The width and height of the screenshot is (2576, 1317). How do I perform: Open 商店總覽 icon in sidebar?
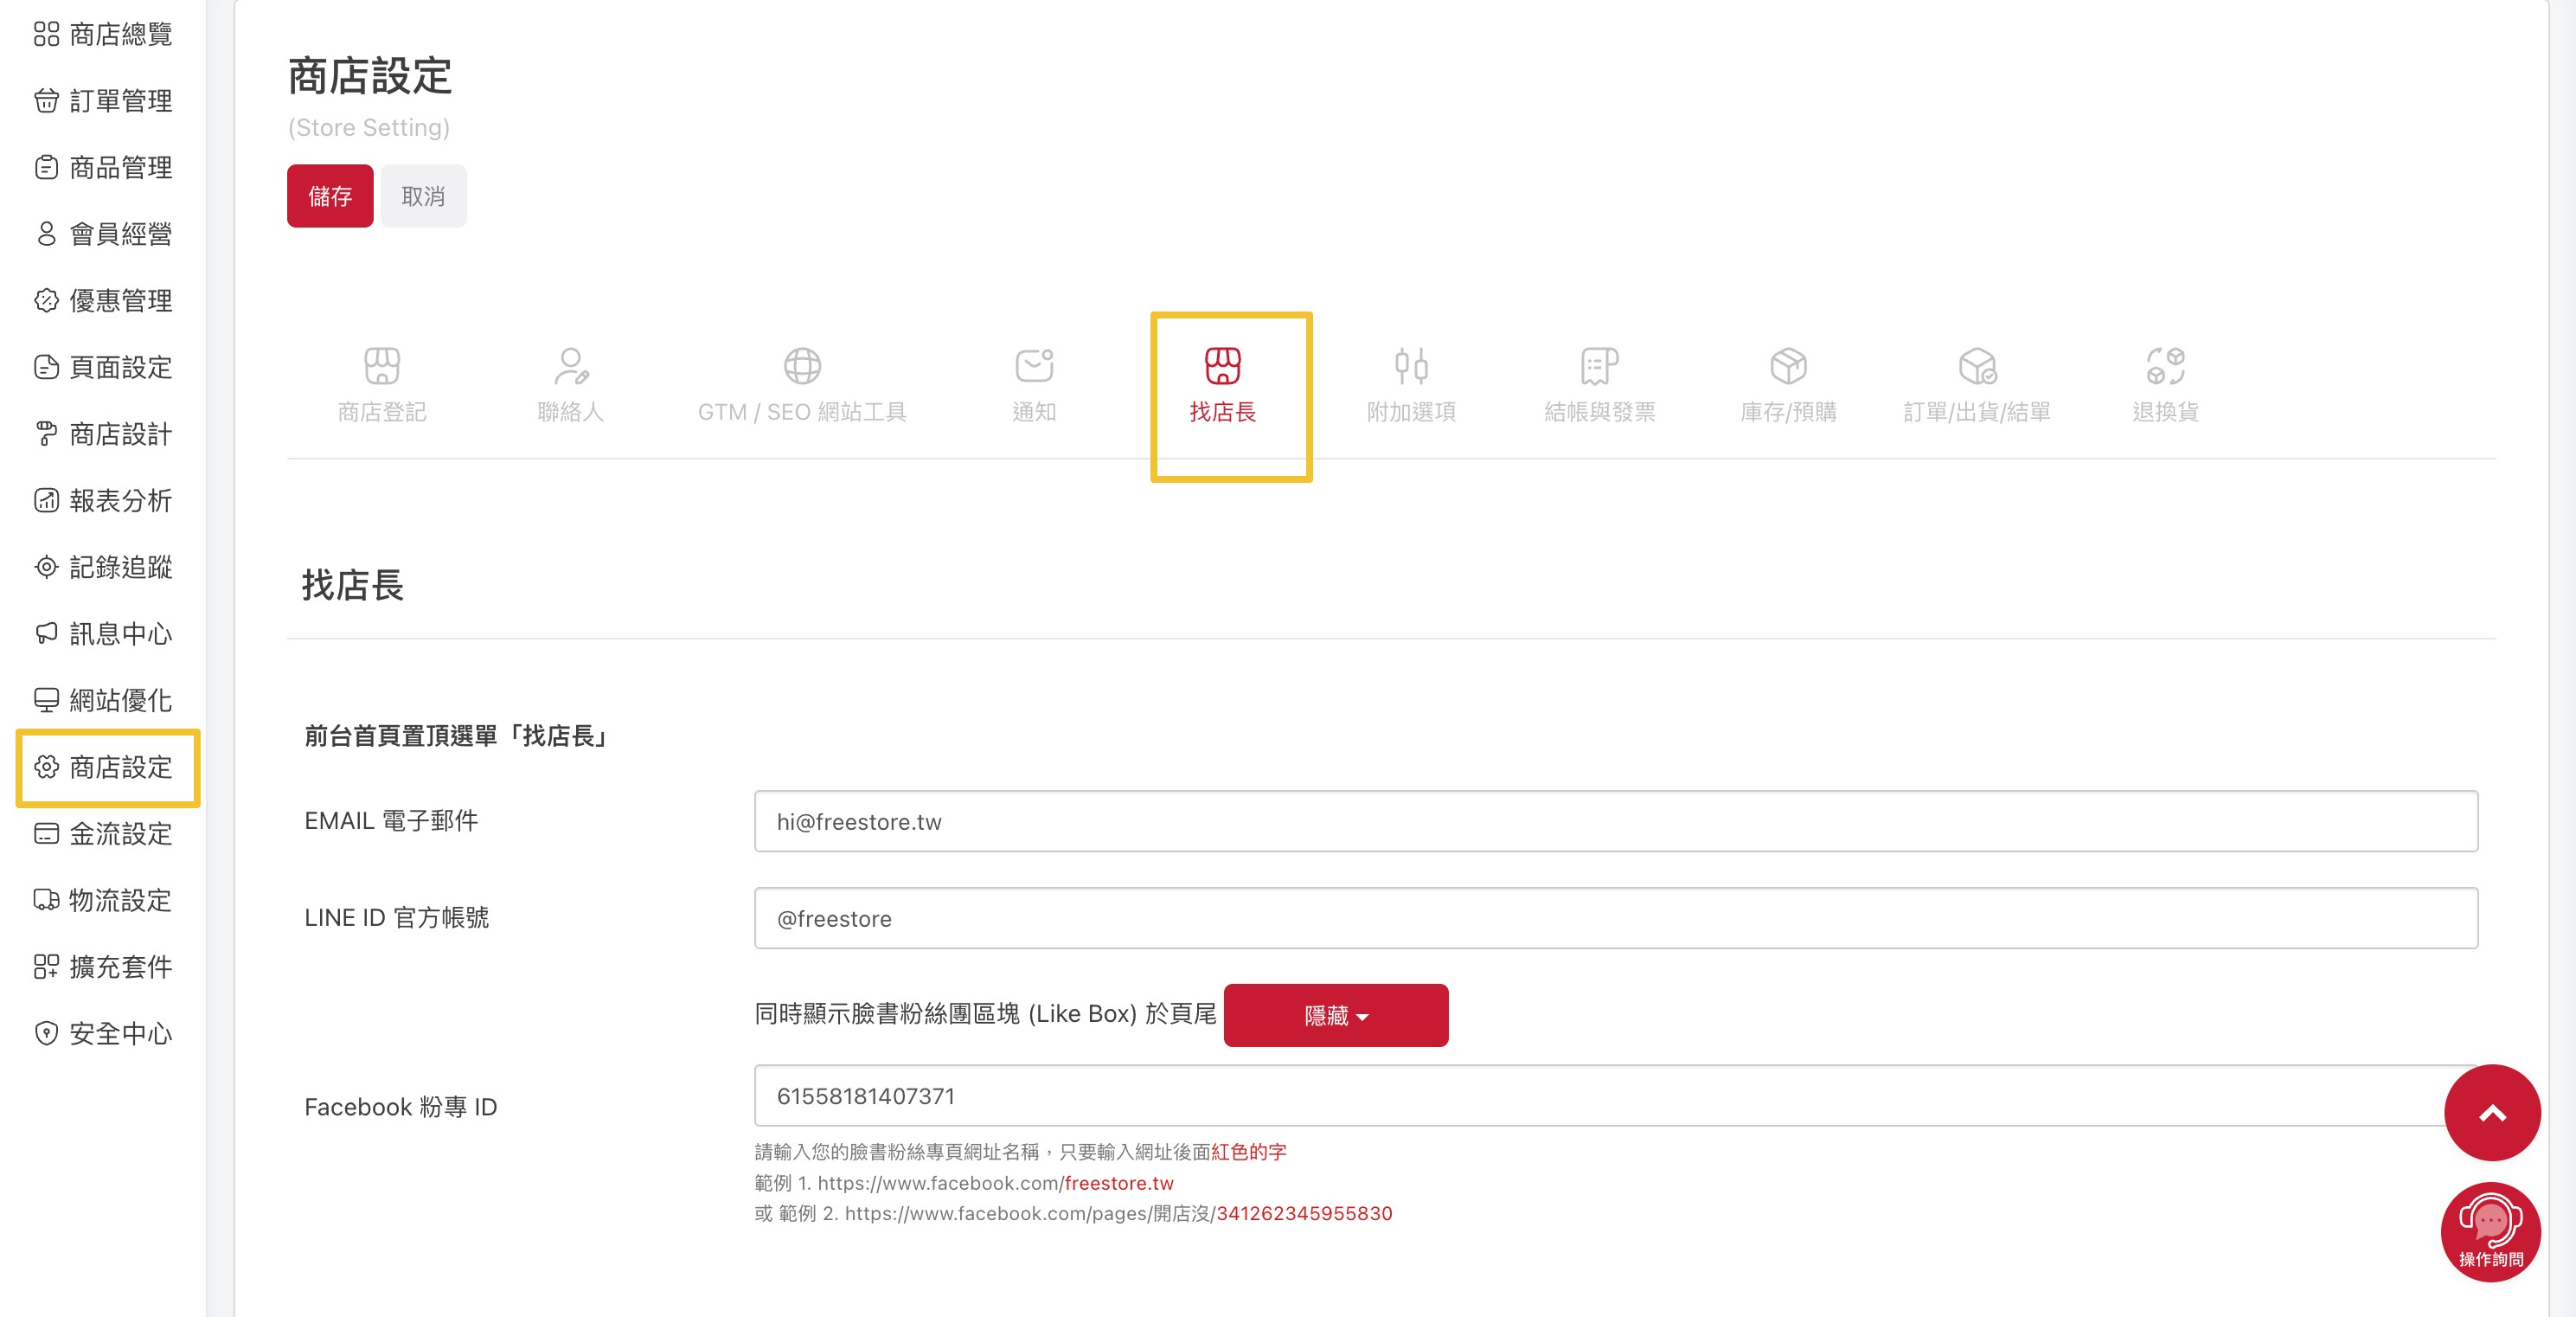[46, 34]
